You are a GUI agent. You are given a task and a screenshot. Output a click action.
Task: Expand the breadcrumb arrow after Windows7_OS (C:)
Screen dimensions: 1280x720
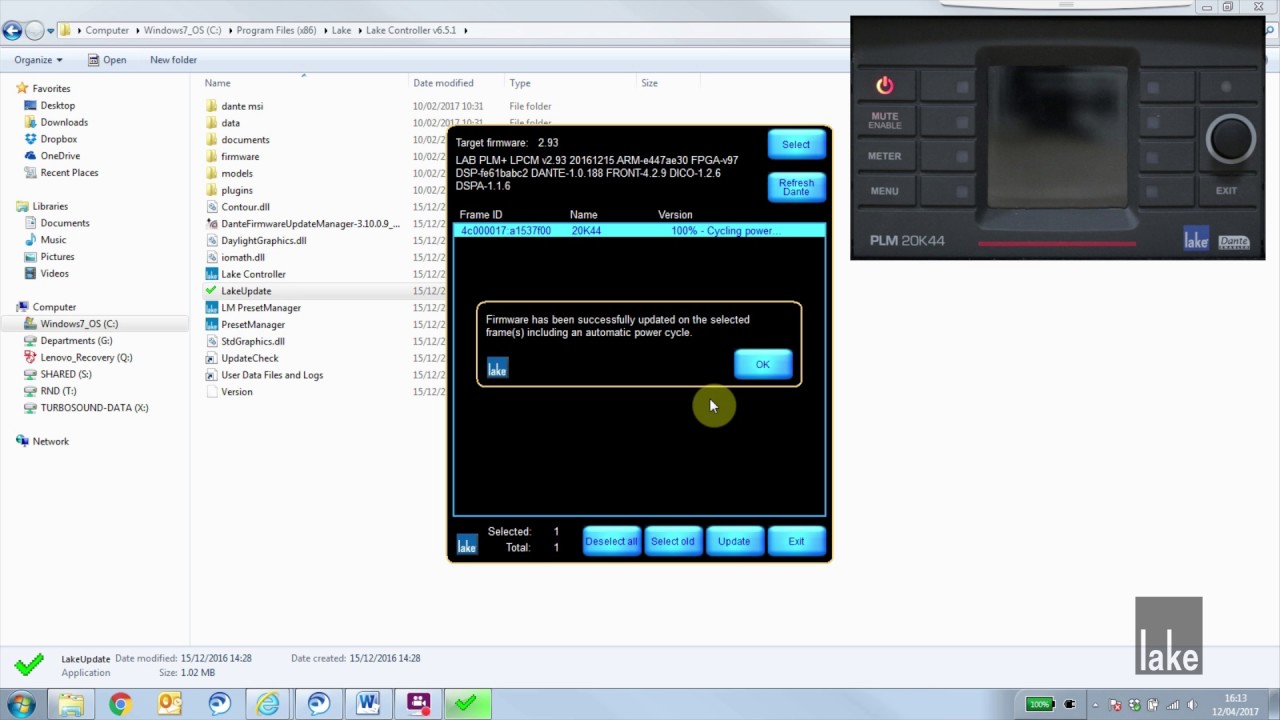click(x=229, y=30)
